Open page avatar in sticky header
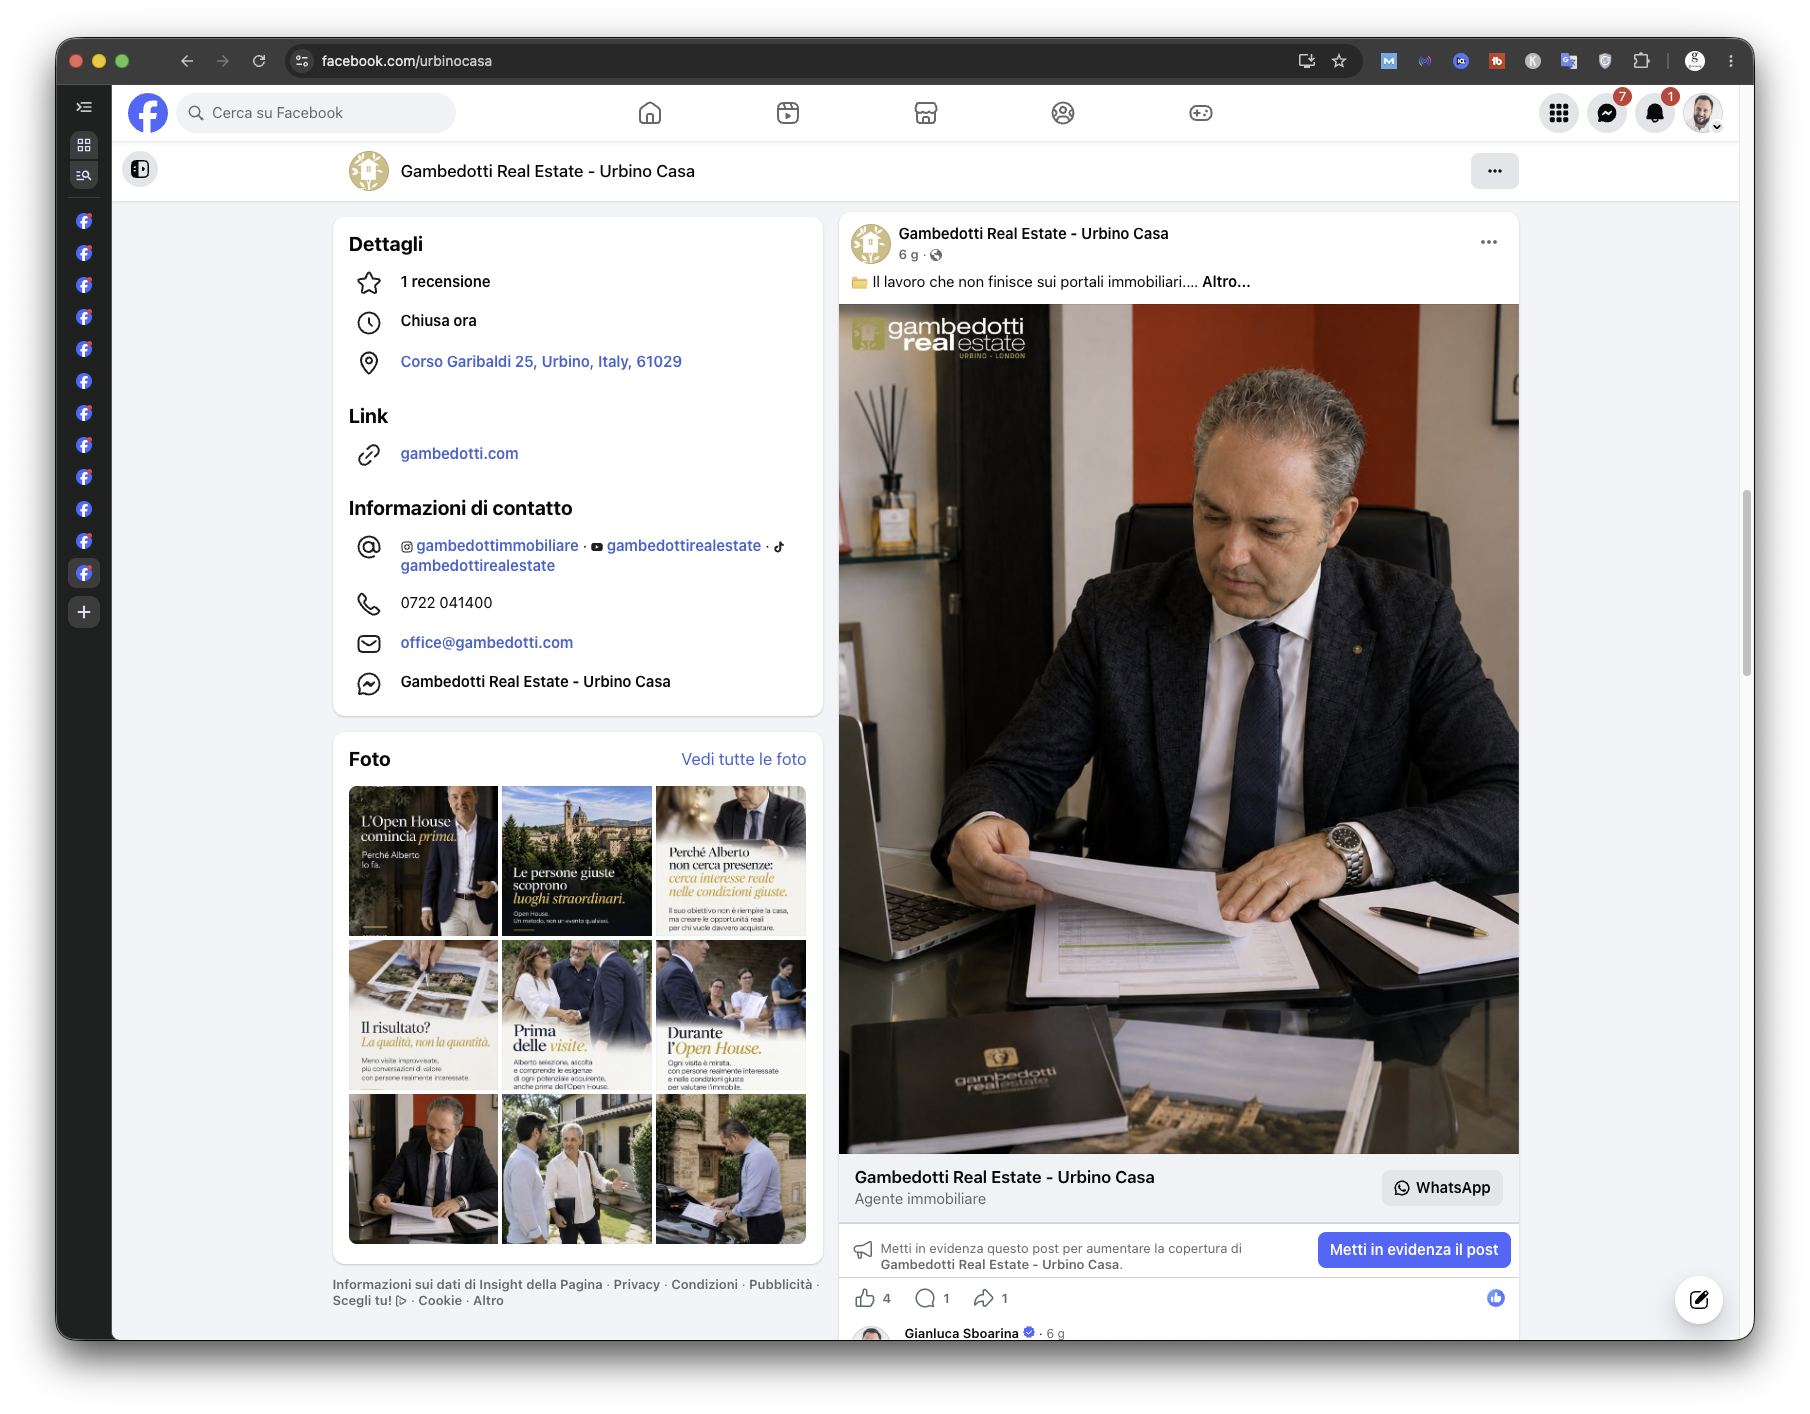Image resolution: width=1810 pixels, height=1414 pixels. coord(369,171)
